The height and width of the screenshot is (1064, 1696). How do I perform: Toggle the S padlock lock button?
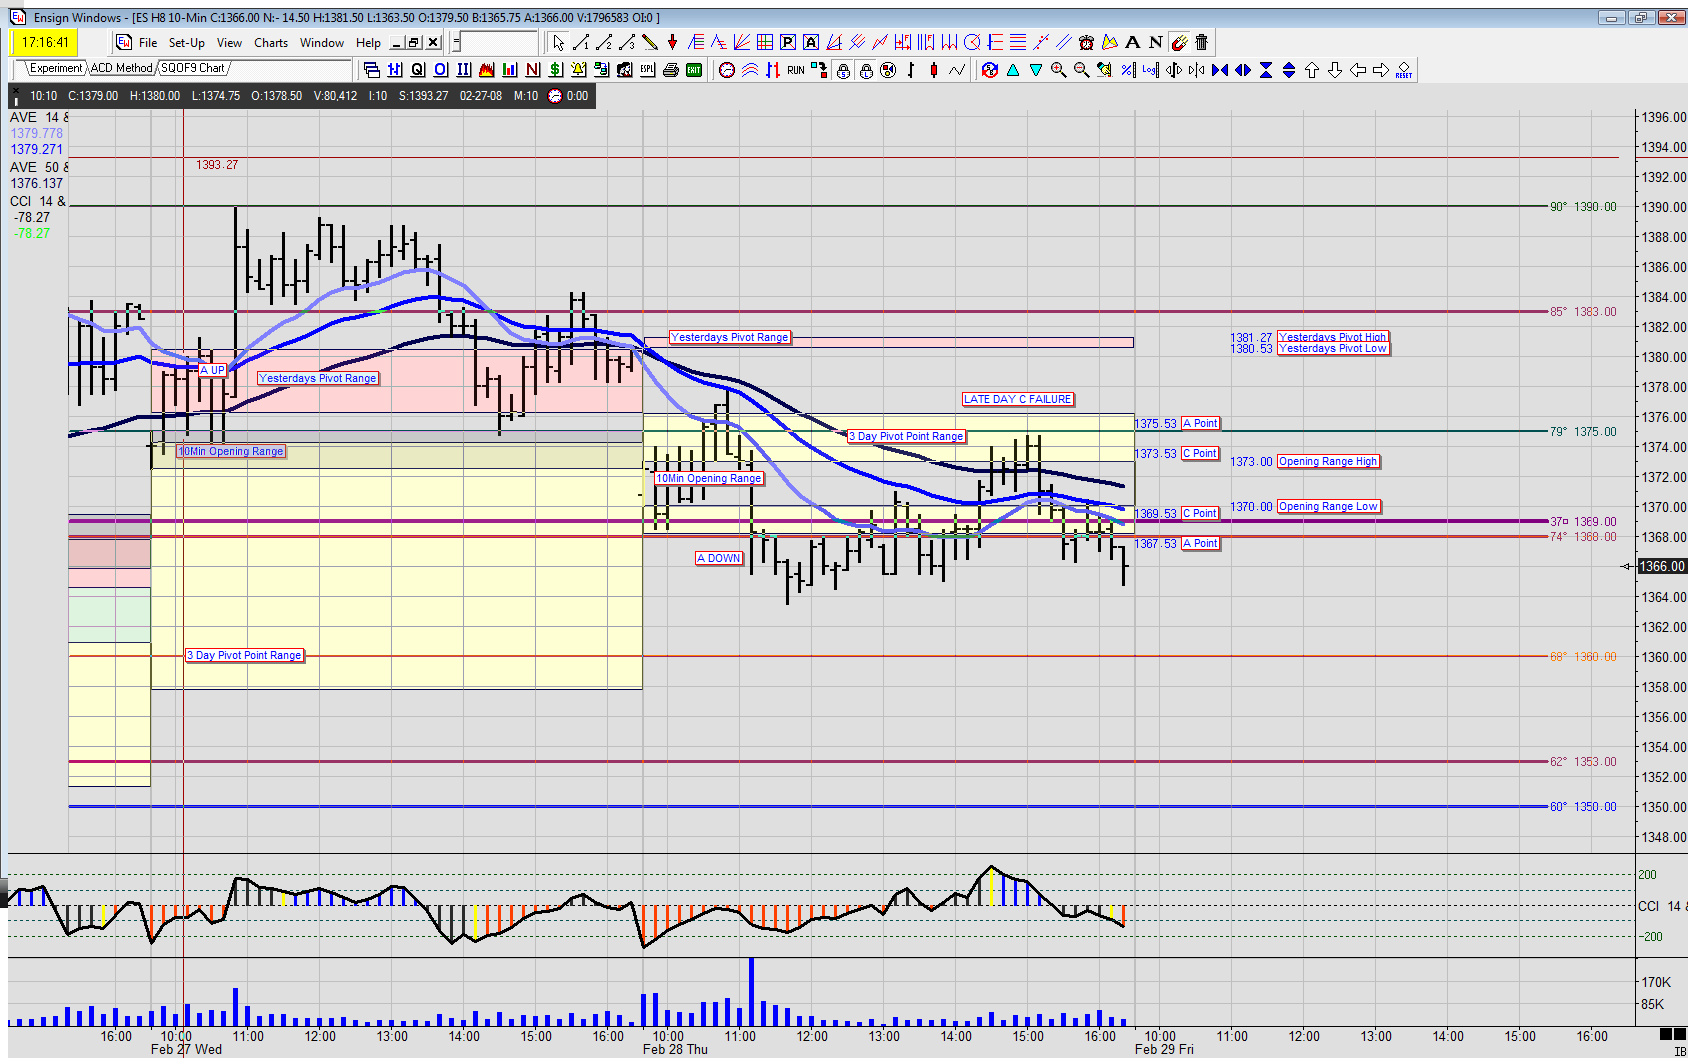click(843, 70)
